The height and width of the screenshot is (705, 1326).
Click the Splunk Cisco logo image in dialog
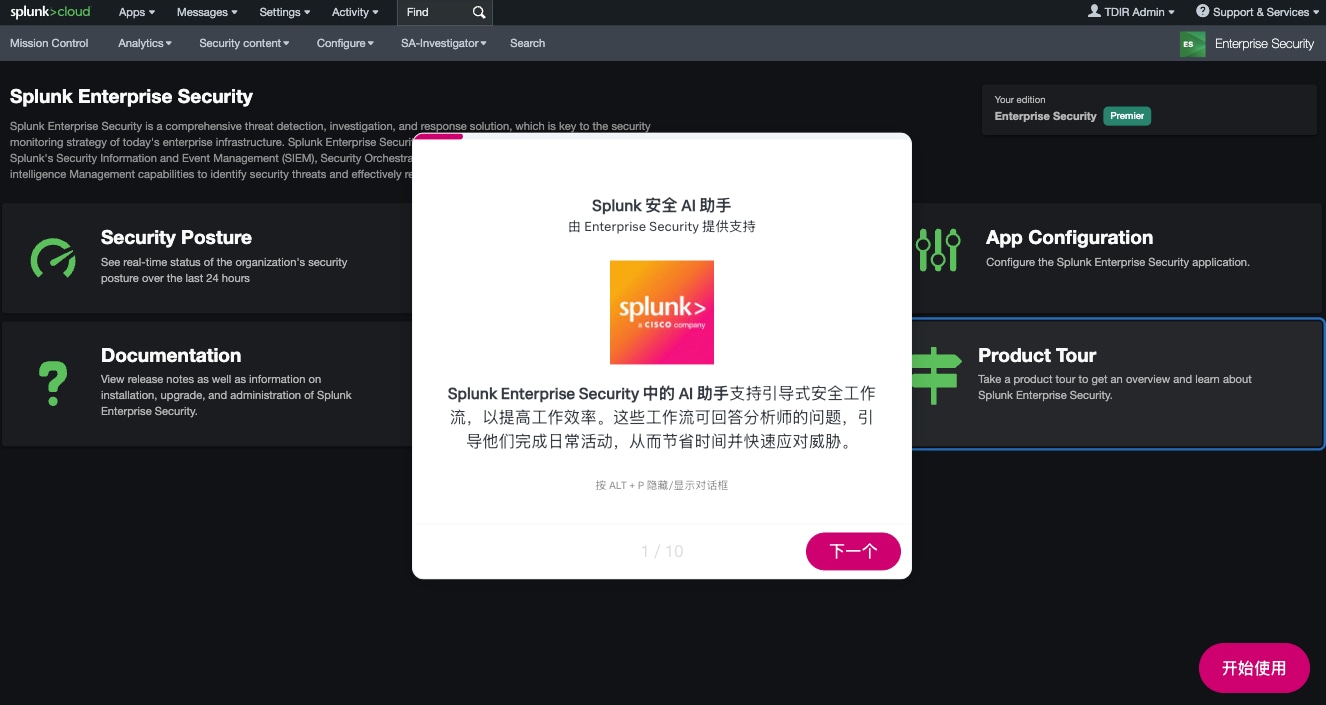662,312
